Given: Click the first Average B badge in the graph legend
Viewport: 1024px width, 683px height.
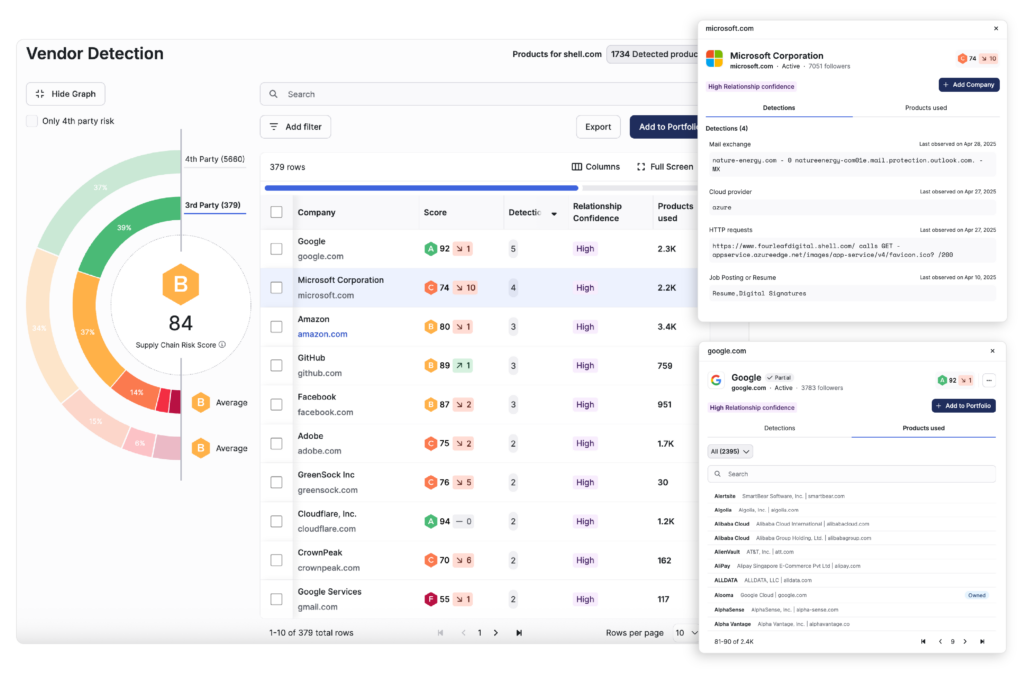Looking at the screenshot, I should click(200, 402).
